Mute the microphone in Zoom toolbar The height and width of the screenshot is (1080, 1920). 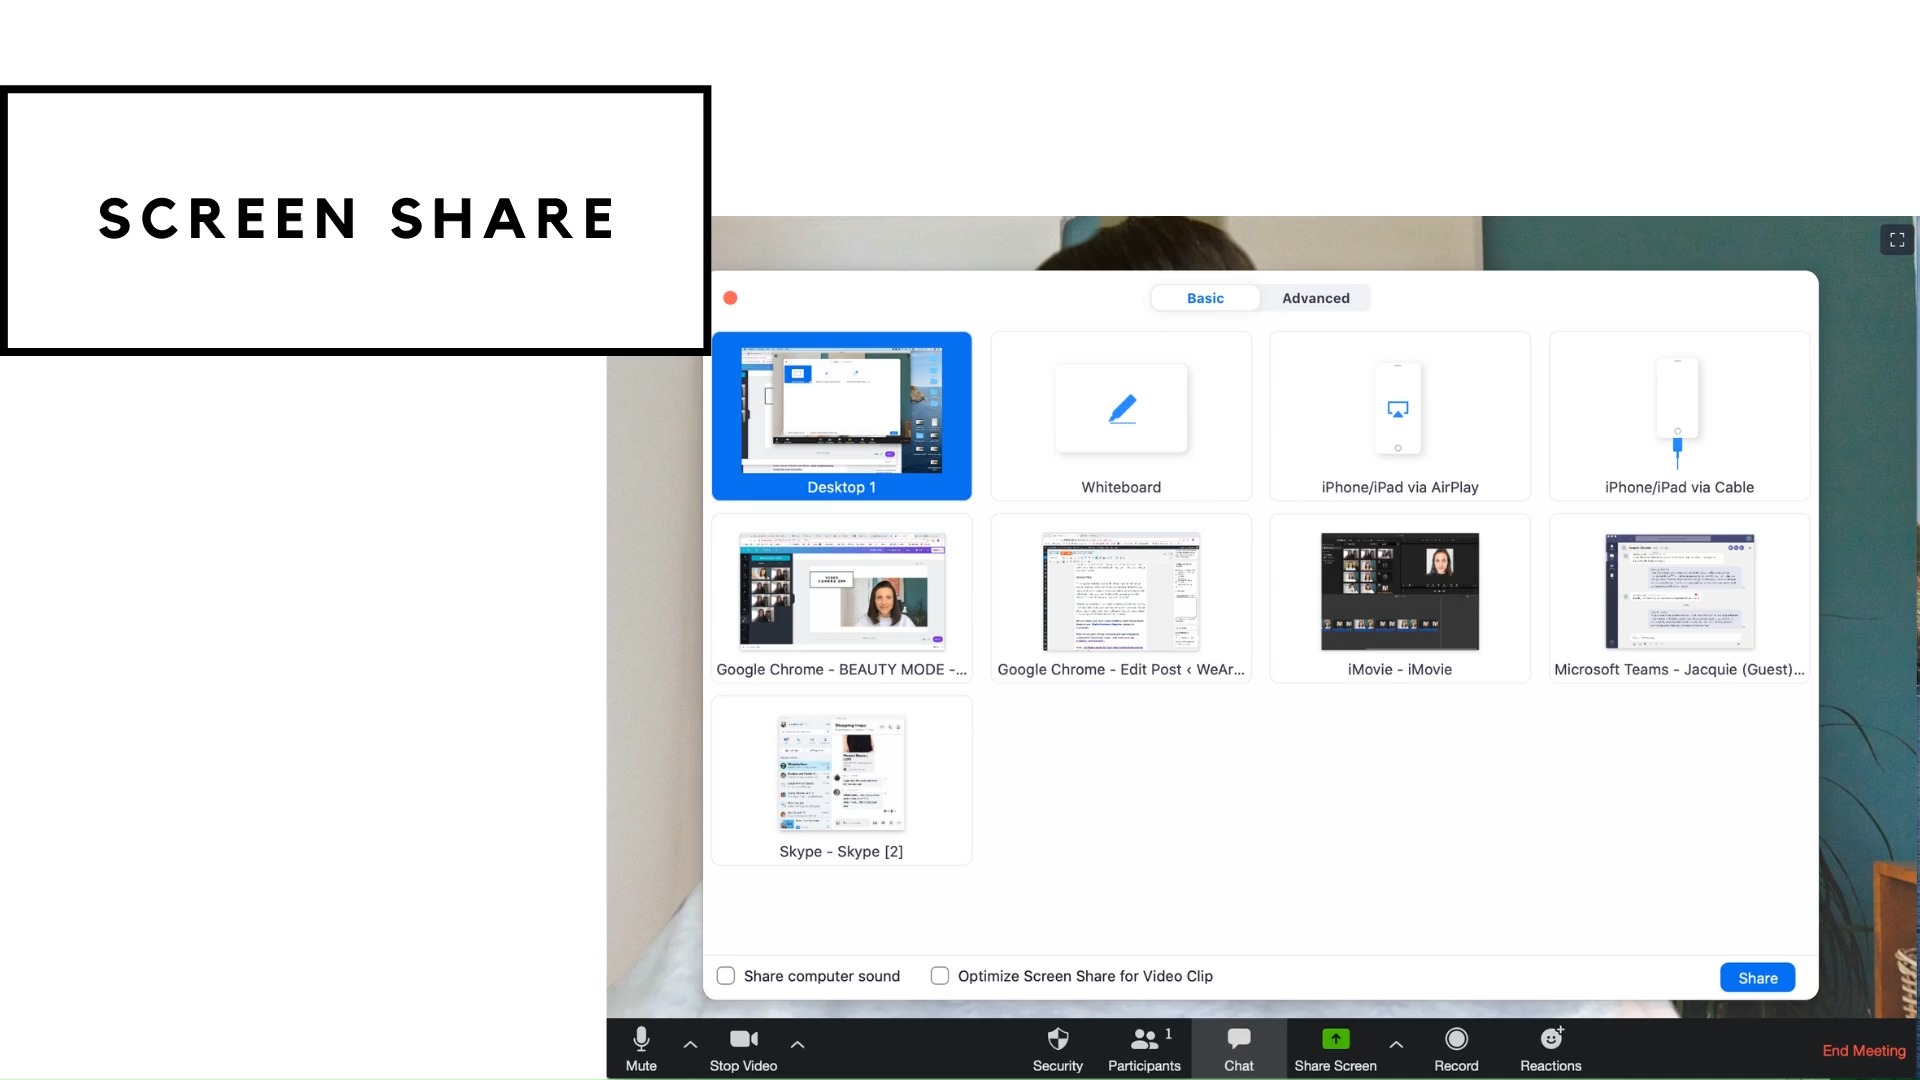[641, 1040]
